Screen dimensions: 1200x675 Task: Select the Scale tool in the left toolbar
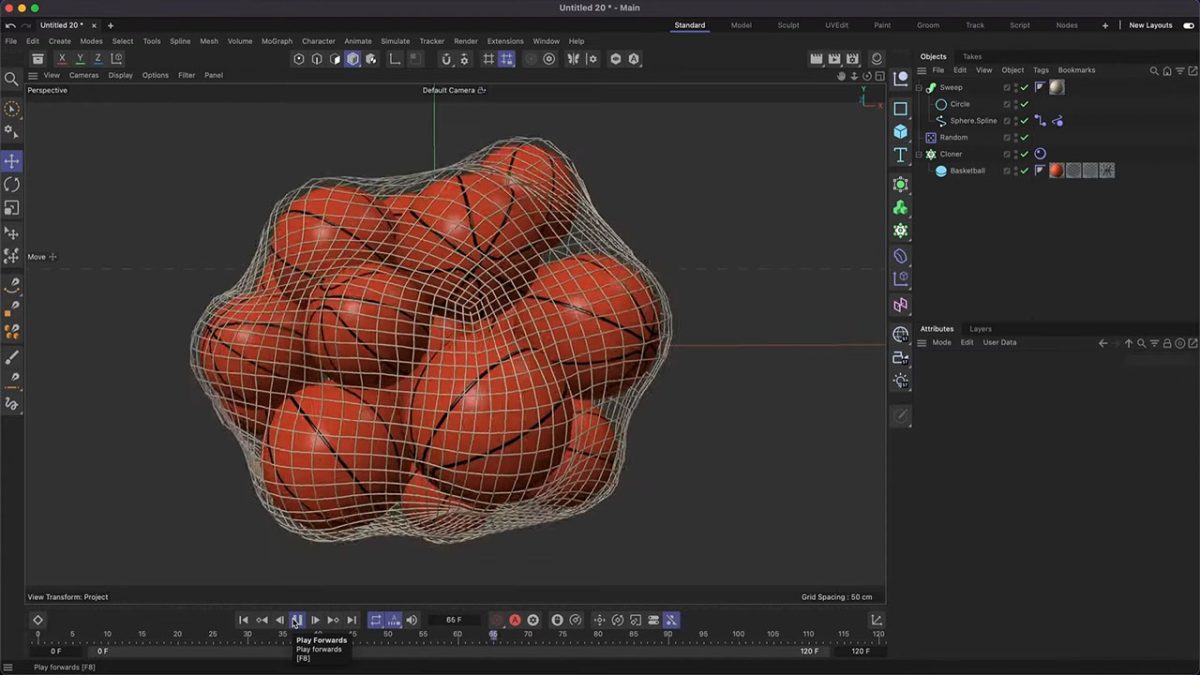pyautogui.click(x=12, y=207)
